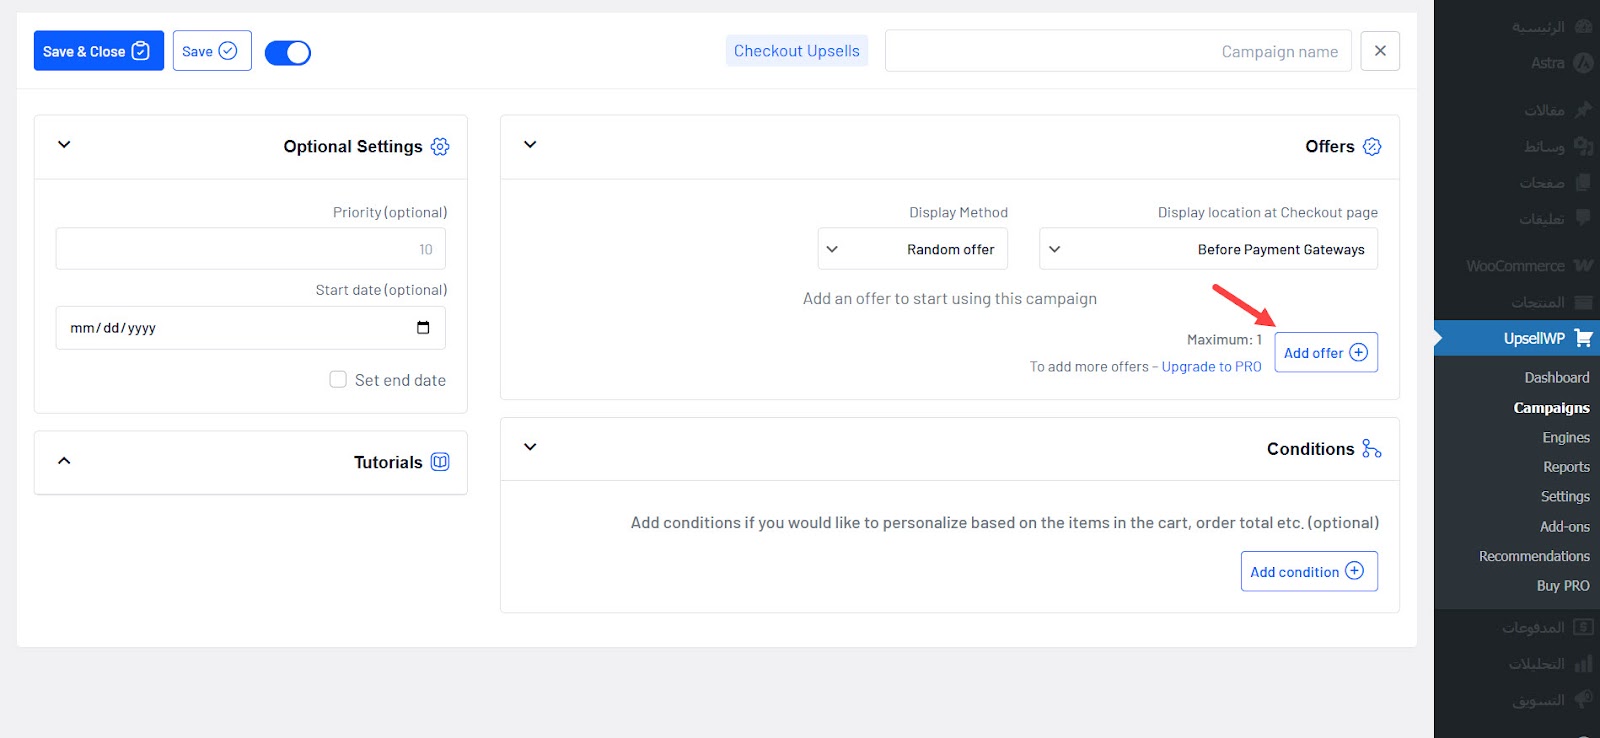
Task: Click the Add offer button
Action: click(1325, 353)
